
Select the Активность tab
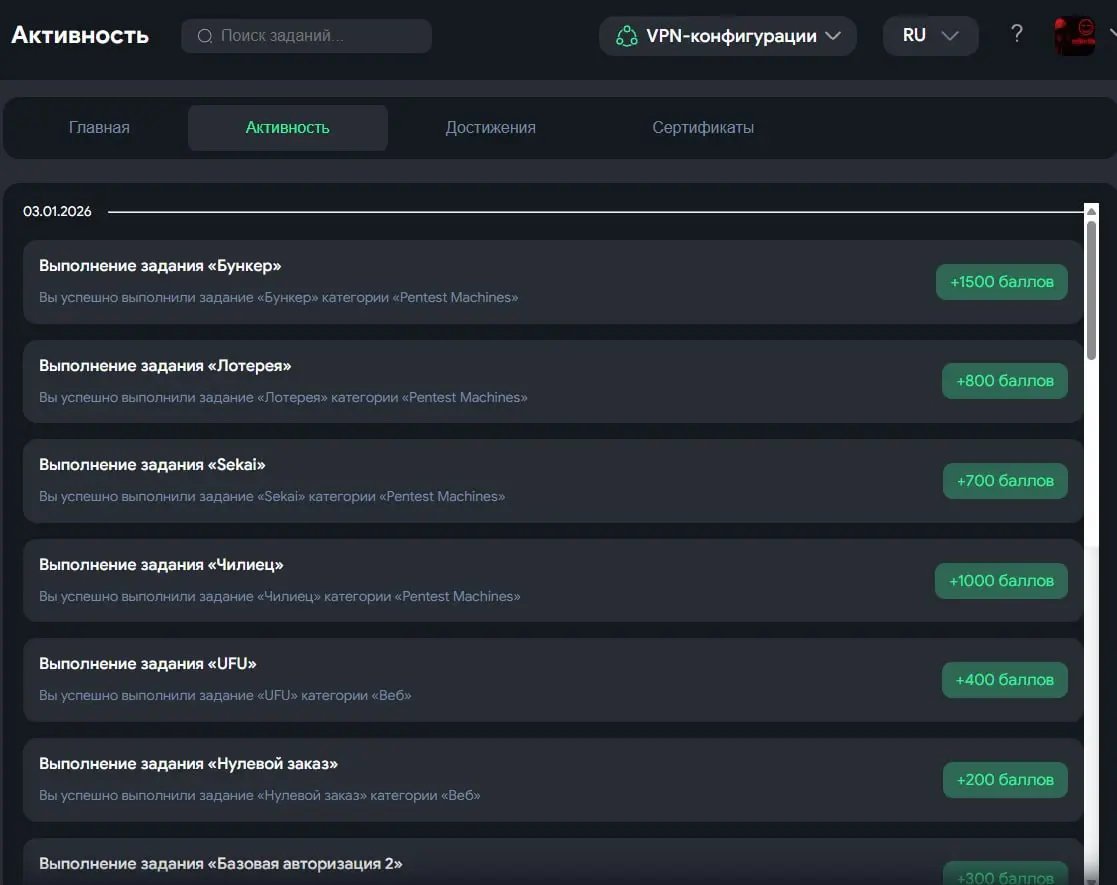click(288, 128)
